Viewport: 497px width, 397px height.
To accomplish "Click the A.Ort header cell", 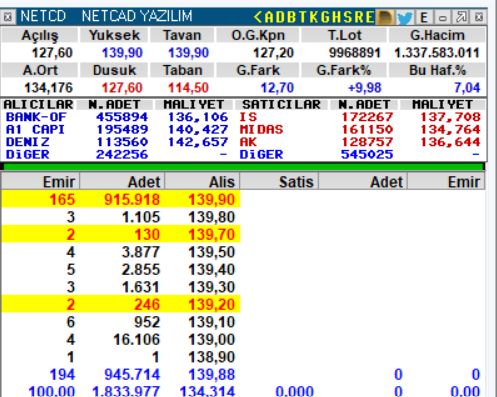I will tap(40, 70).
